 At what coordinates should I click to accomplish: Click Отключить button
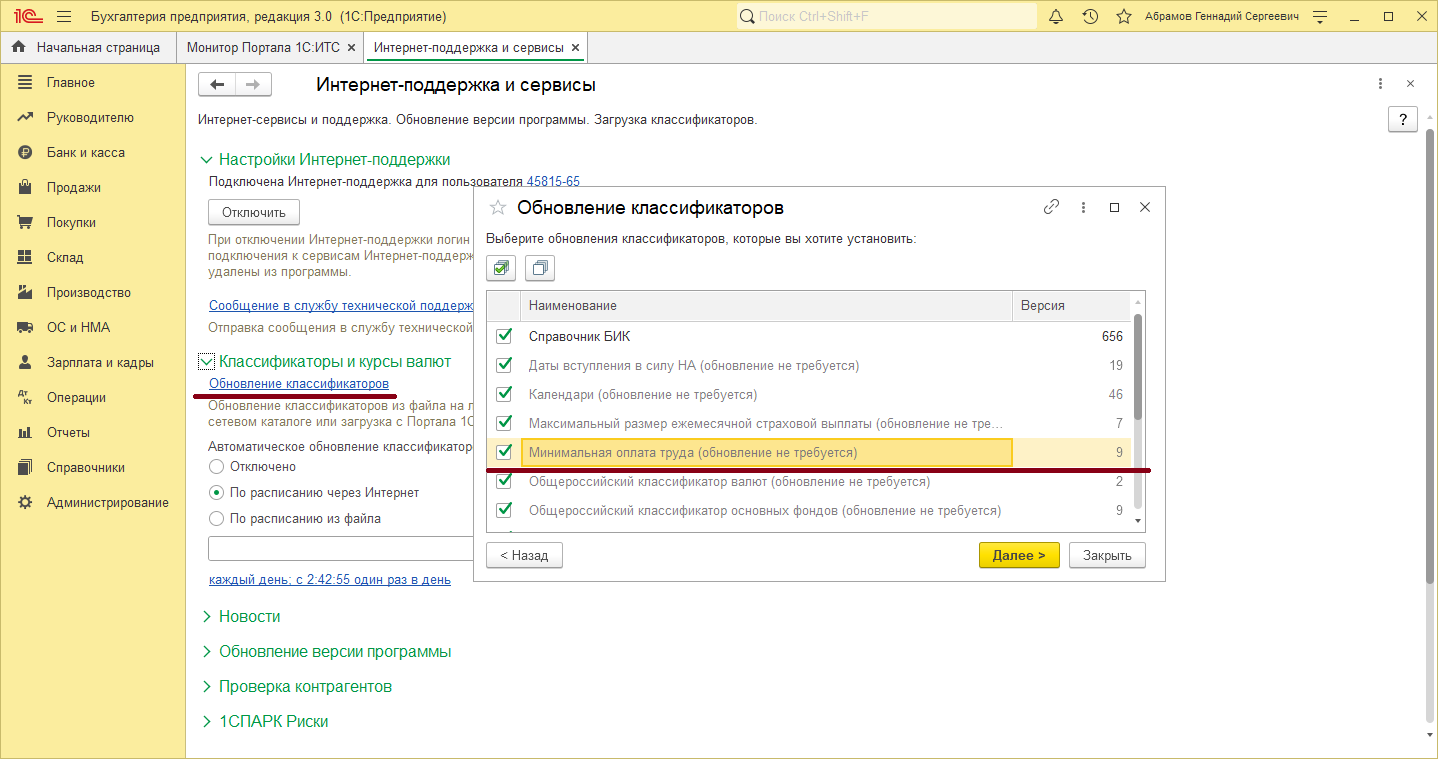[254, 212]
